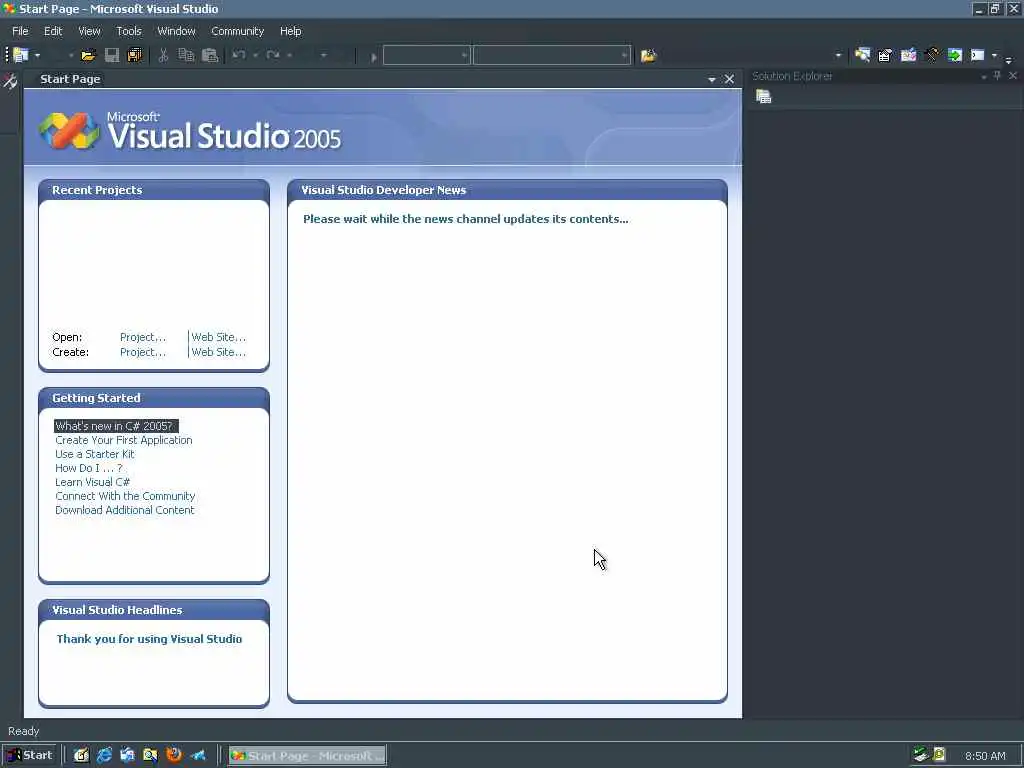Screen dimensions: 1024x768
Task: Close the Start Page document tab
Action: click(729, 79)
